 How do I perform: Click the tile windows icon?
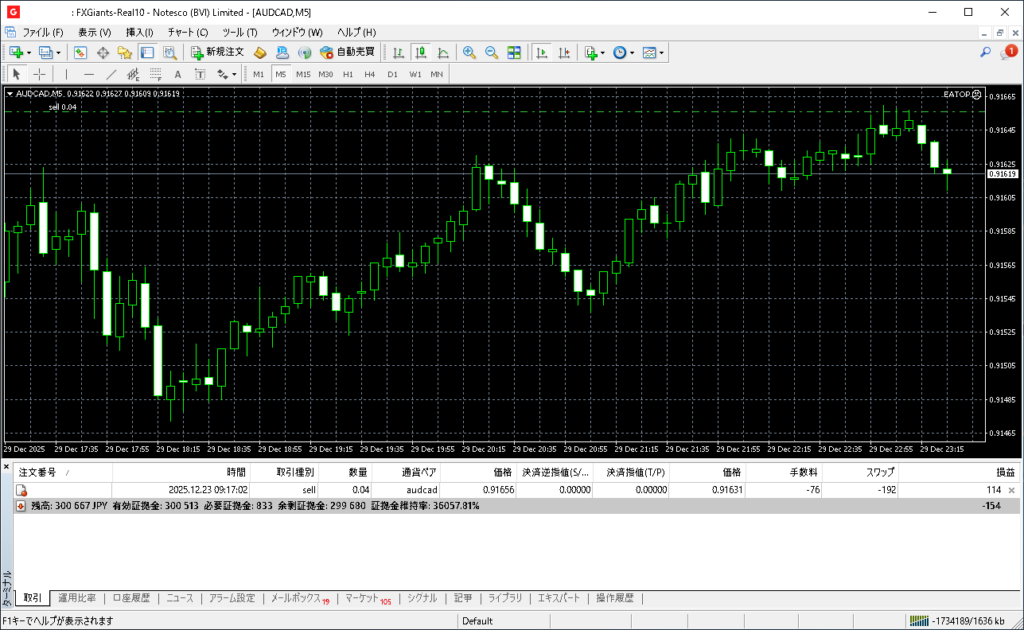click(x=514, y=52)
